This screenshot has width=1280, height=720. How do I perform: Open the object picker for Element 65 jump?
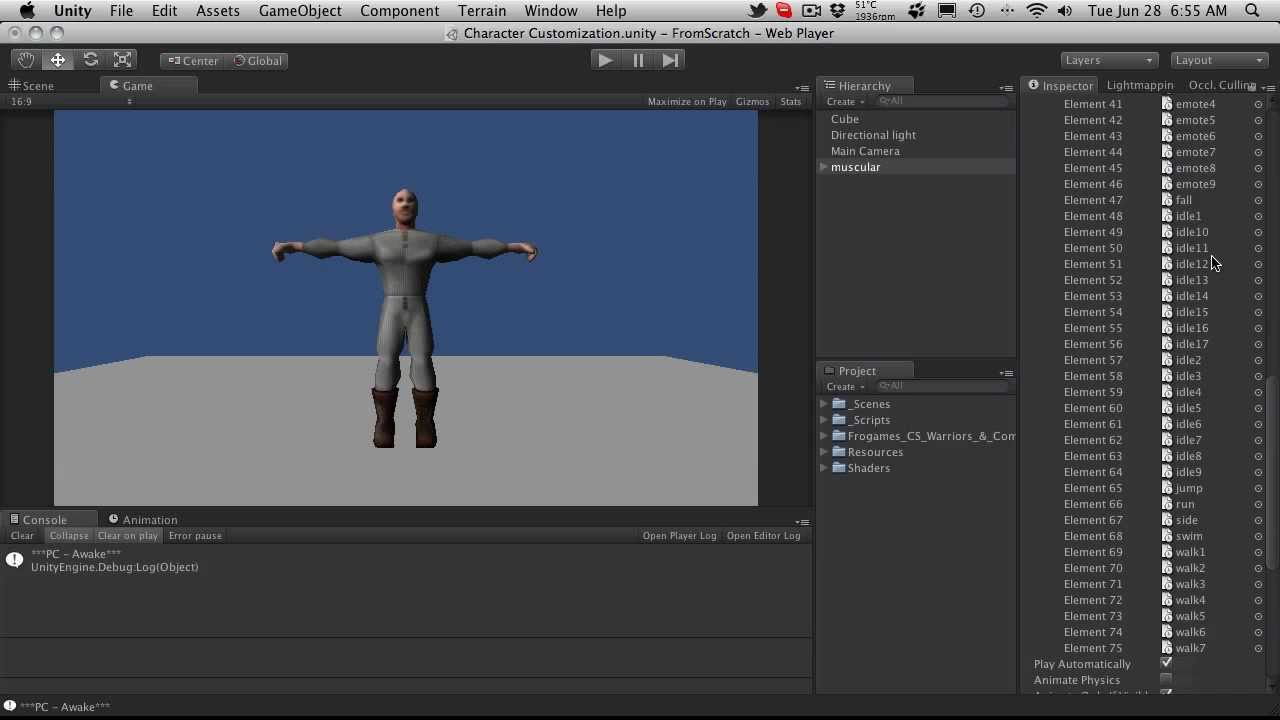(x=1258, y=488)
